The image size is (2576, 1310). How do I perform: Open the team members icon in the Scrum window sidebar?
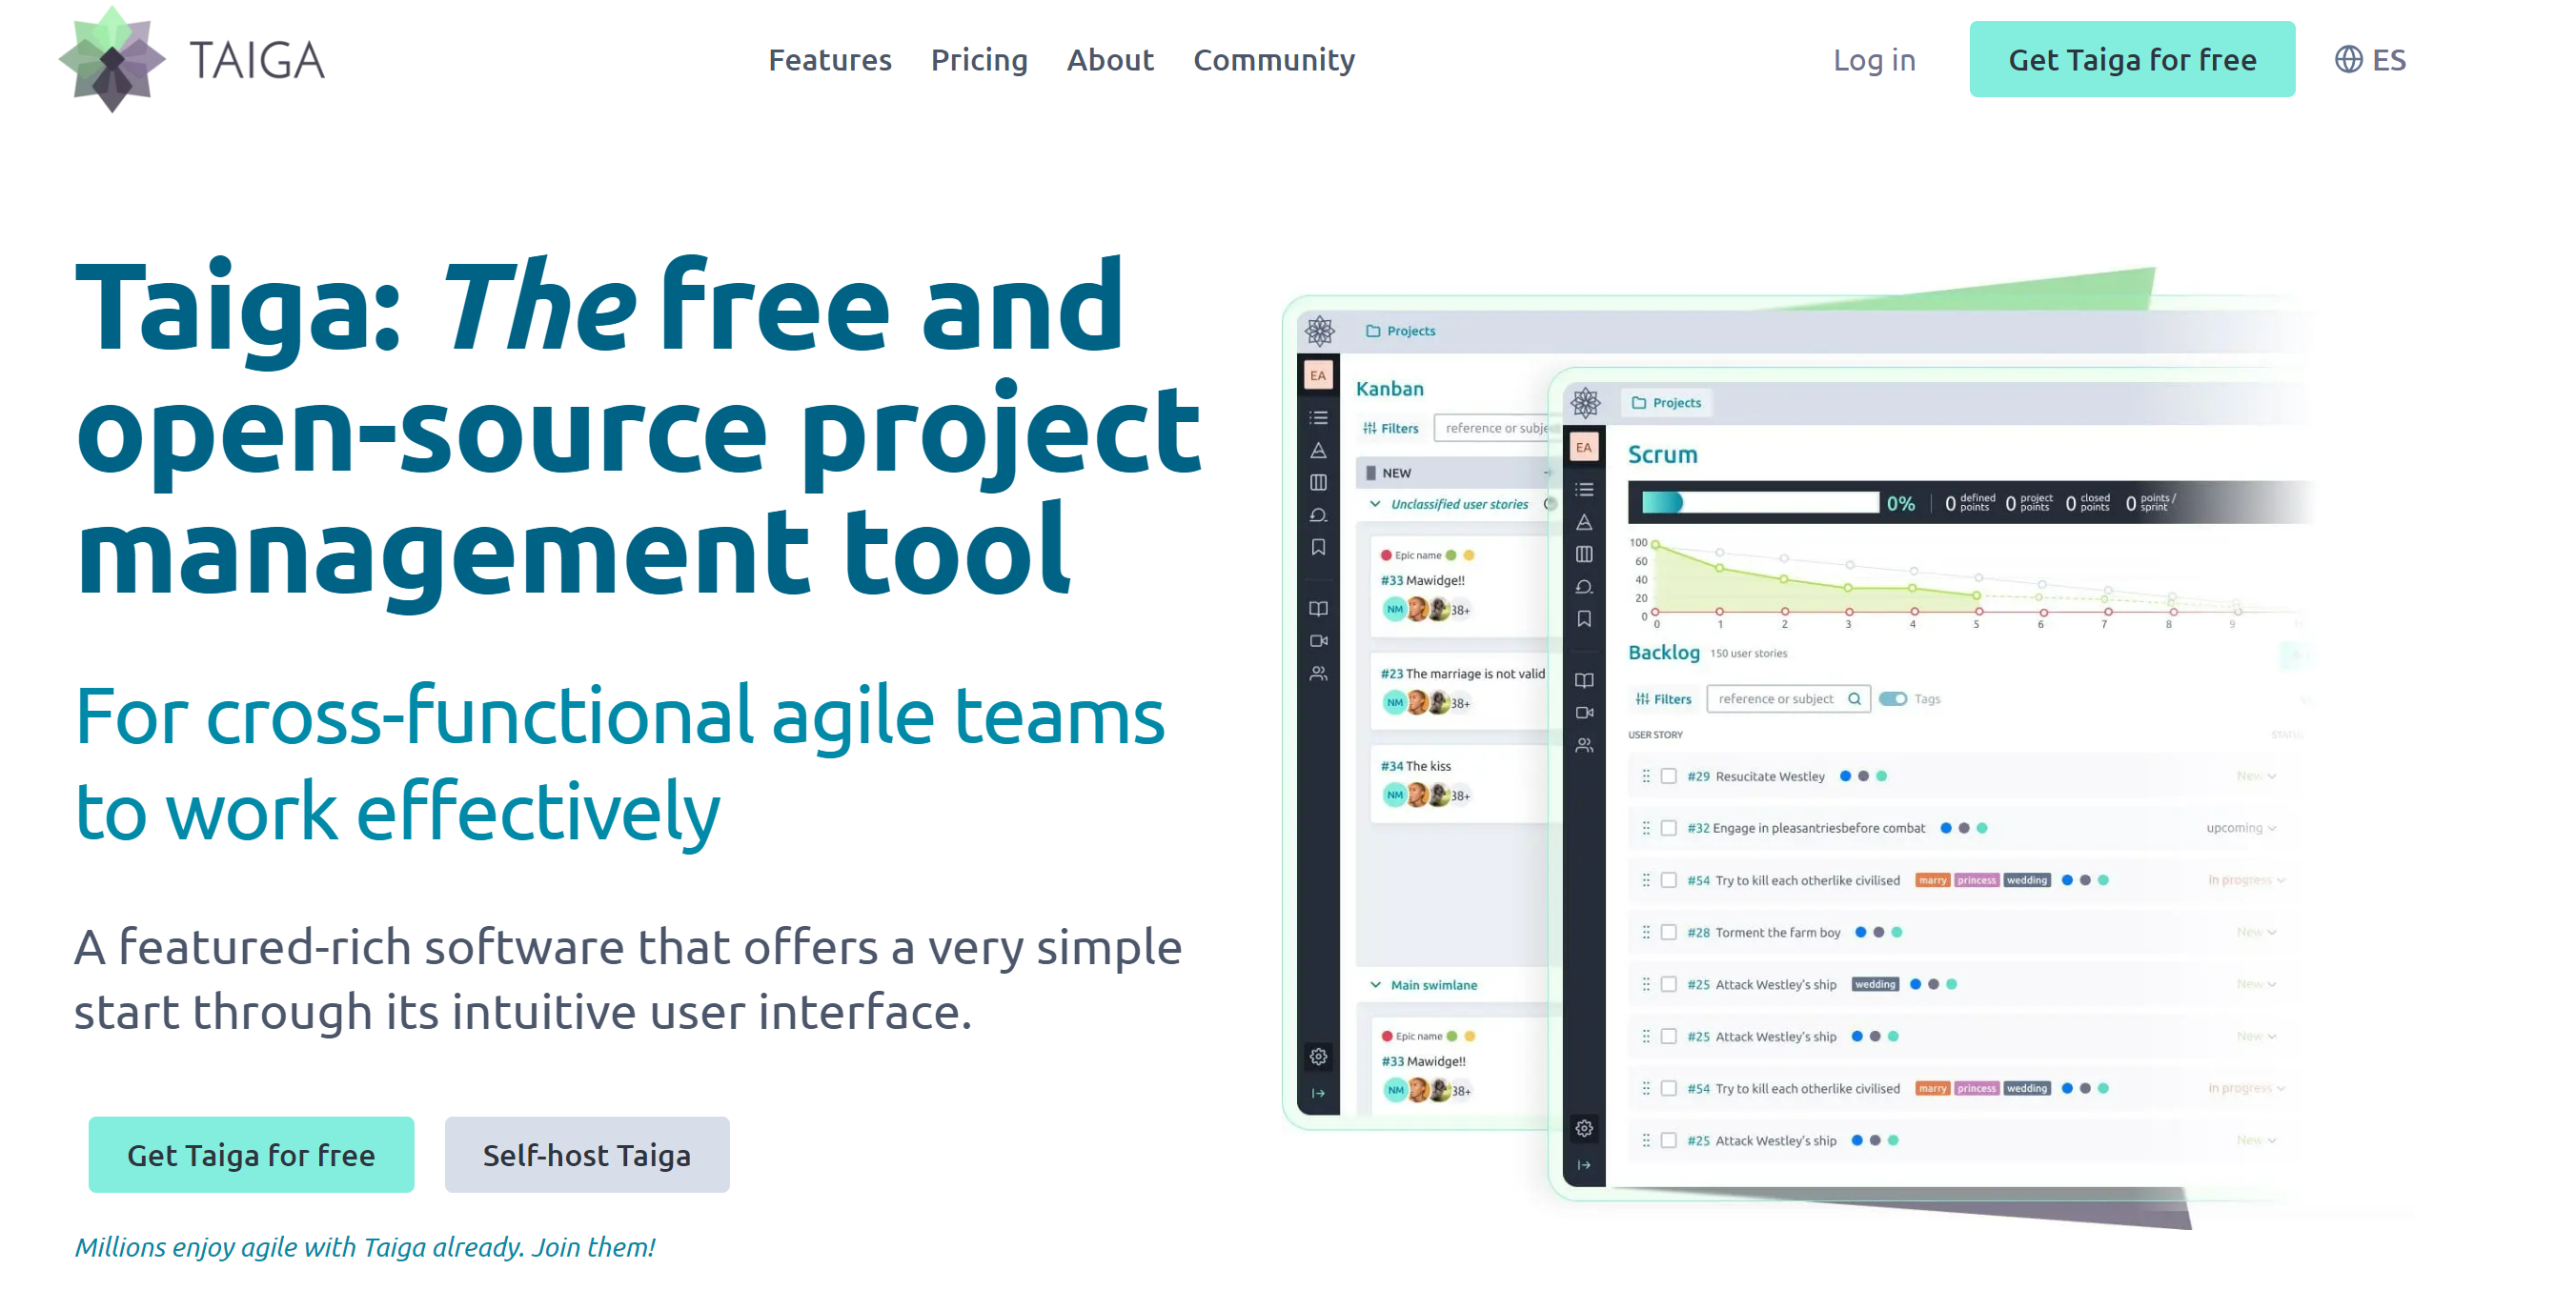1585,746
